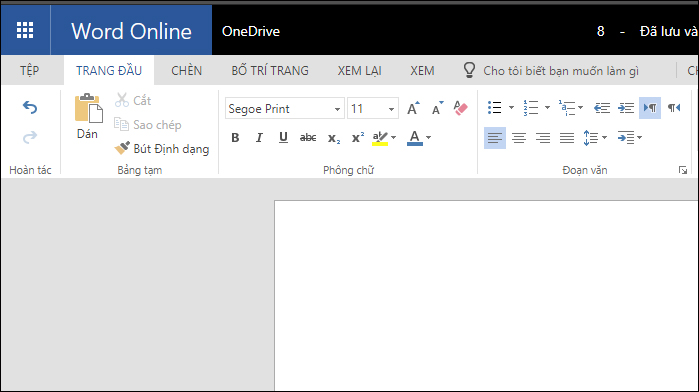Open highlight color dropdown arrow

coord(393,138)
